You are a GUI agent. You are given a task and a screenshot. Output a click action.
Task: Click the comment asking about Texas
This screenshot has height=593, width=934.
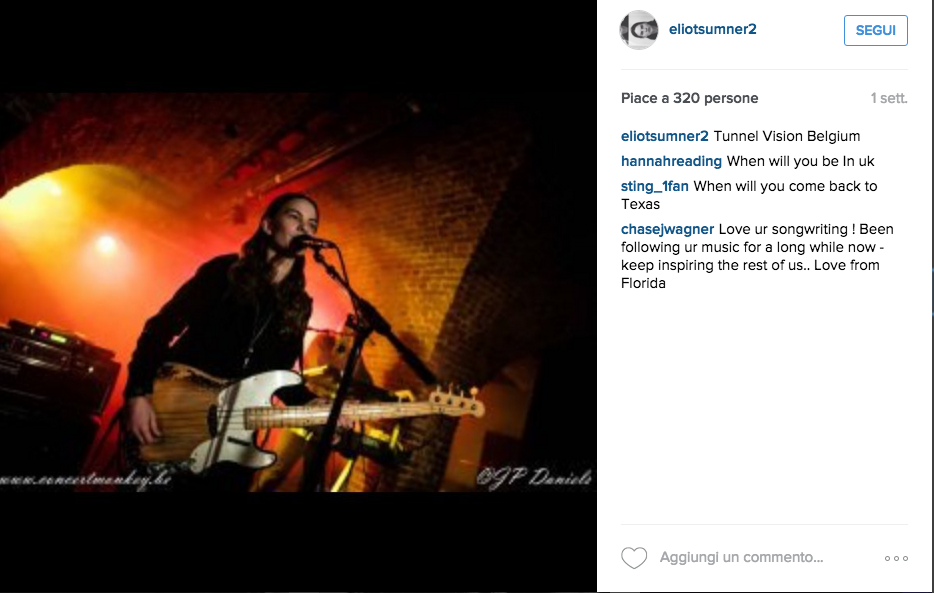click(749, 195)
